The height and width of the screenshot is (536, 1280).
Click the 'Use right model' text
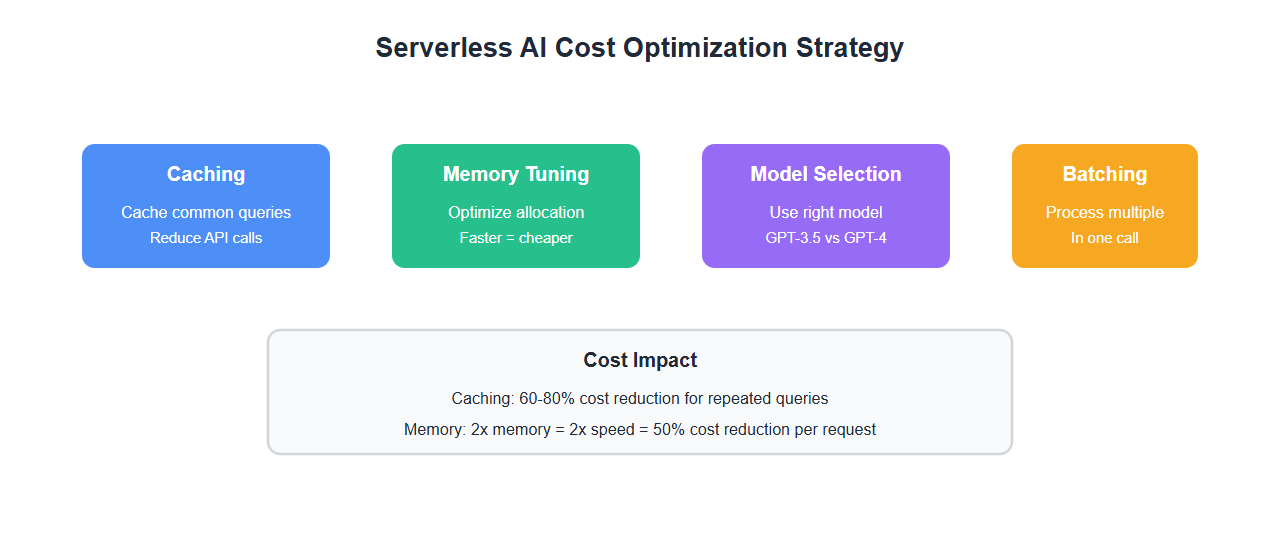point(826,212)
